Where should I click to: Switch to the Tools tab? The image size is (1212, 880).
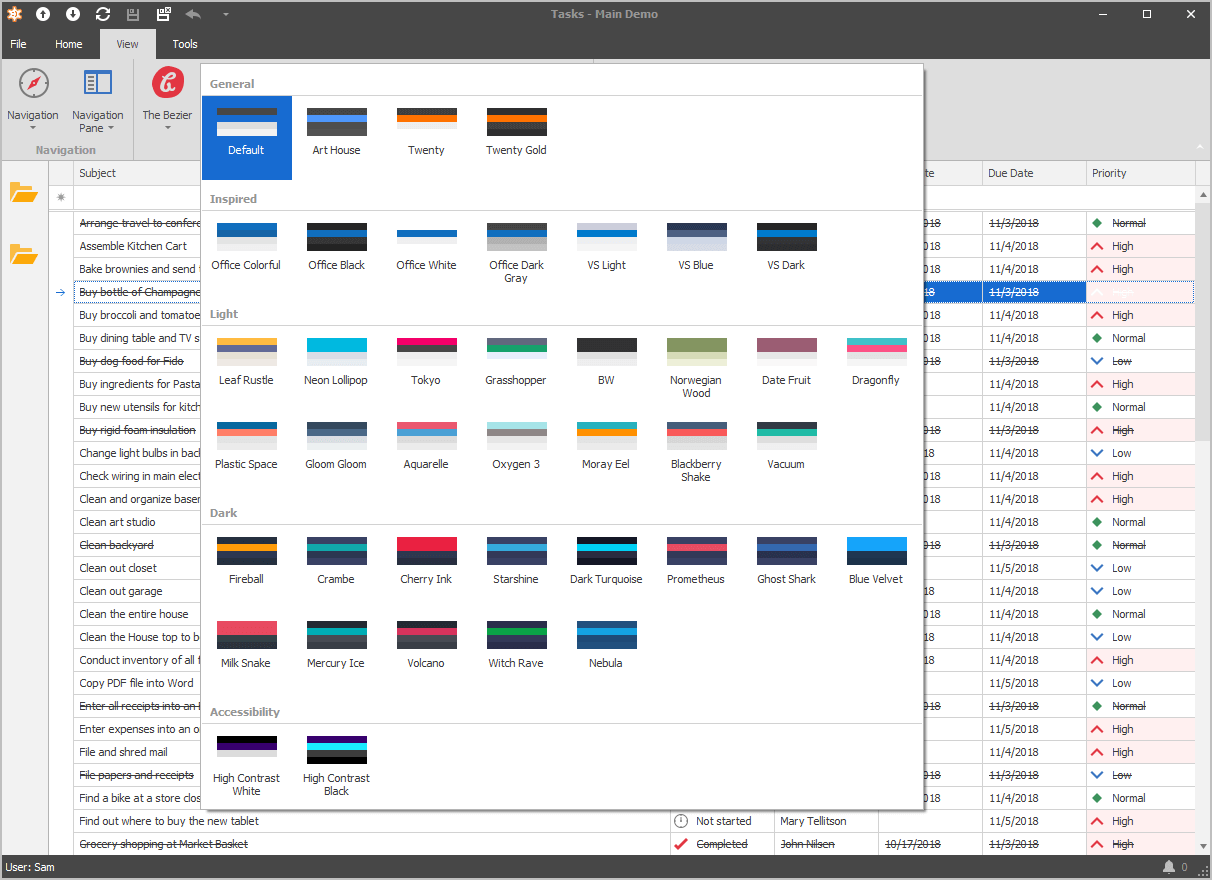click(185, 44)
